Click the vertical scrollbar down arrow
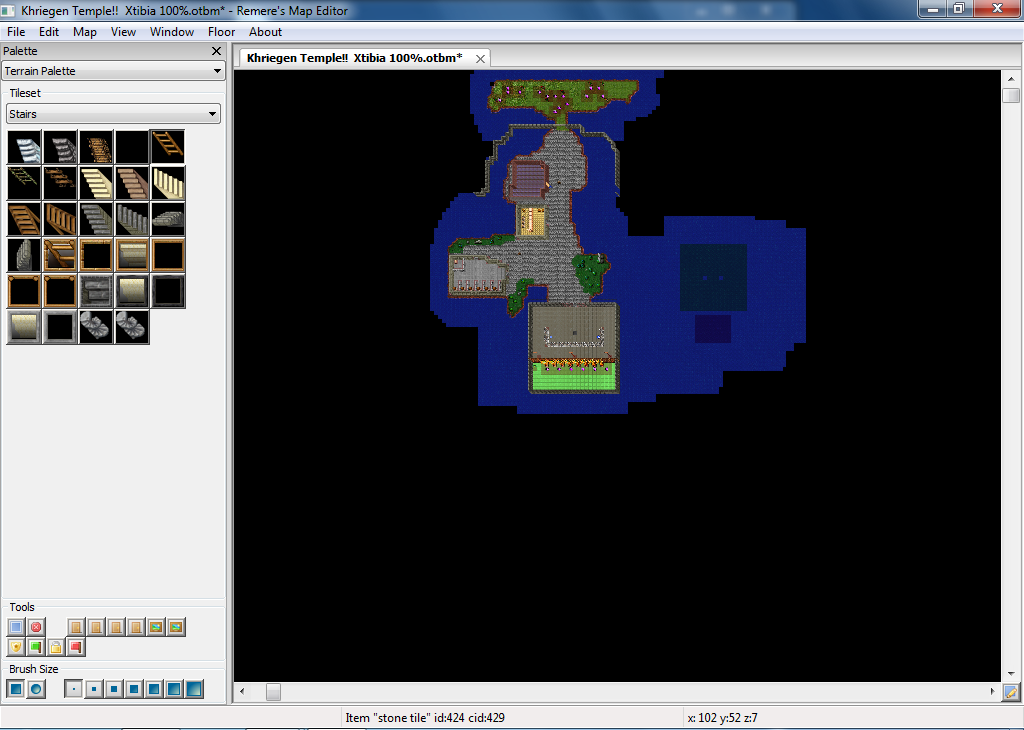This screenshot has height=730, width=1024. click(x=1011, y=674)
